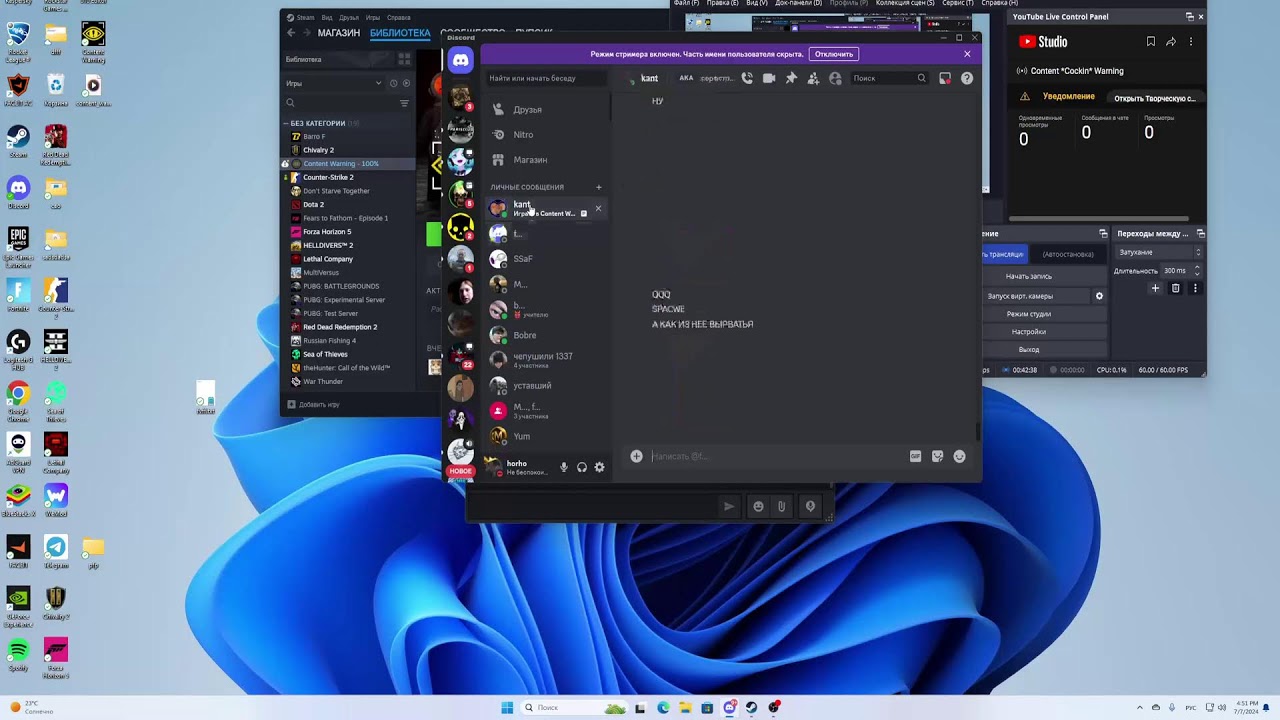The image size is (1280, 720).
Task: Toggle the Auto-stop (Автоостановка) button in OBS
Action: 1067,254
